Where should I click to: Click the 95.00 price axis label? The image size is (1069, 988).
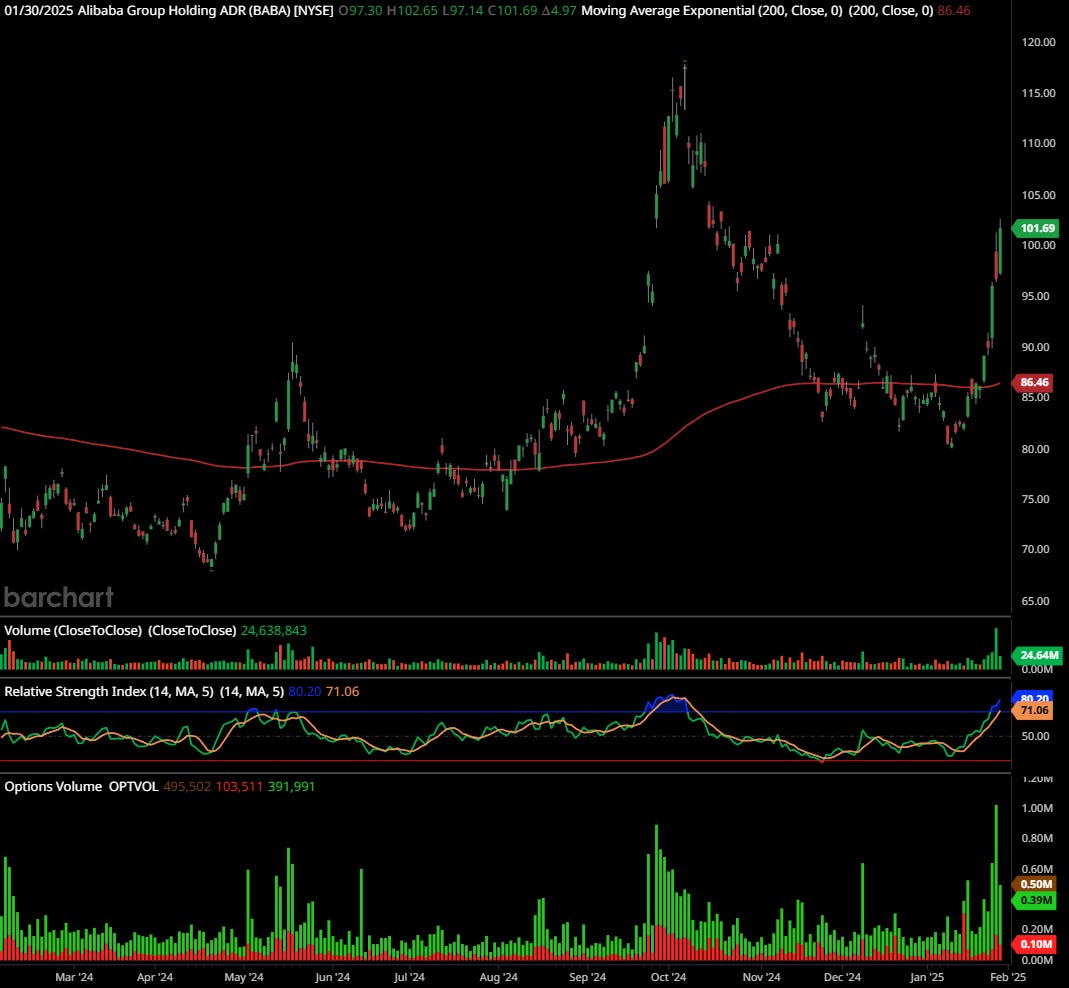coord(1036,297)
